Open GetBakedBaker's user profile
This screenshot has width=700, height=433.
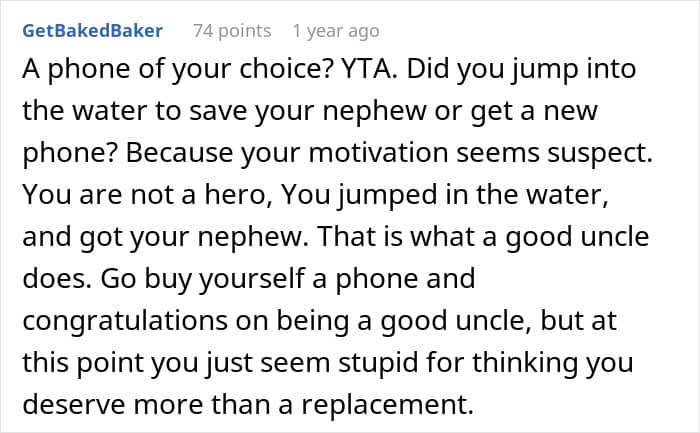tap(92, 31)
